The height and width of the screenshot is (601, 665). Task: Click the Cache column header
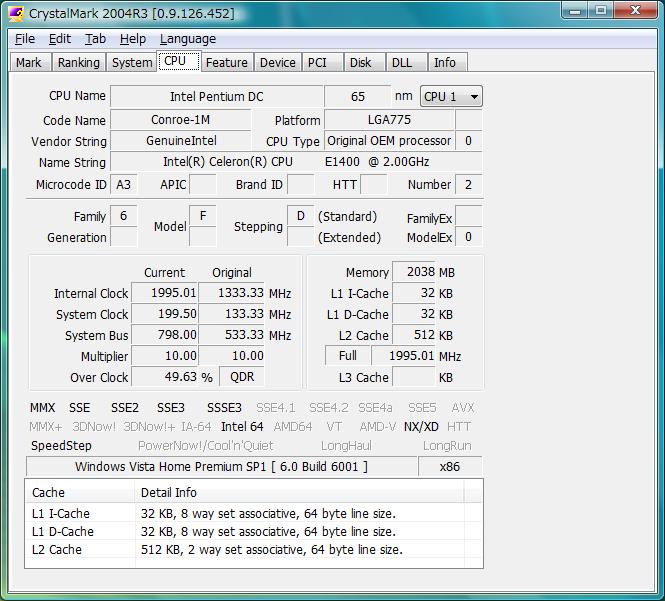(x=81, y=492)
